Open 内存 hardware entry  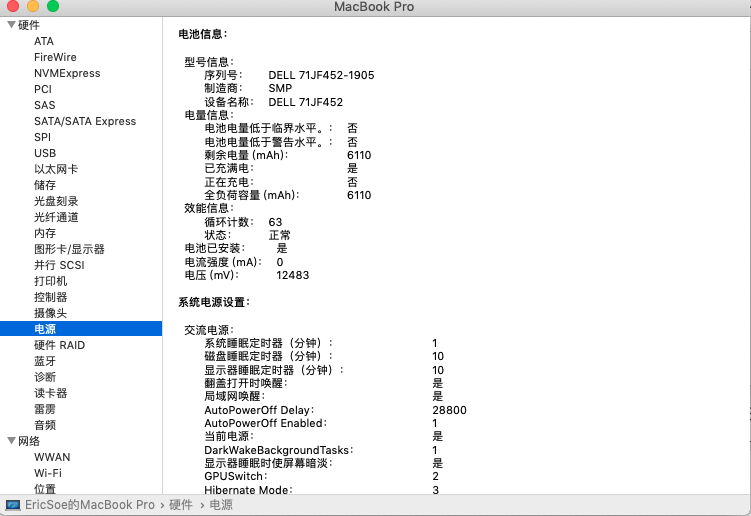pos(45,233)
